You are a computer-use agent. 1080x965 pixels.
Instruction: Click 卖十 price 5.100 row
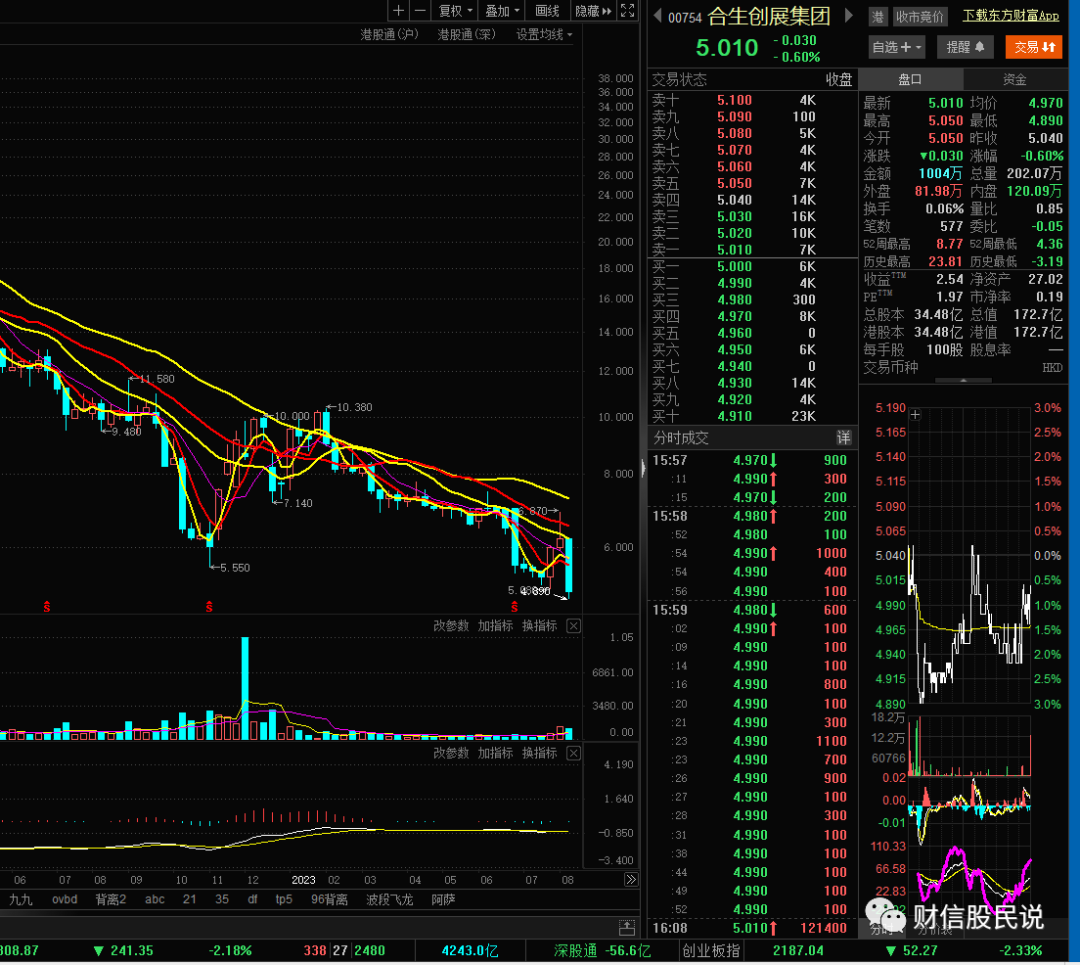click(752, 100)
